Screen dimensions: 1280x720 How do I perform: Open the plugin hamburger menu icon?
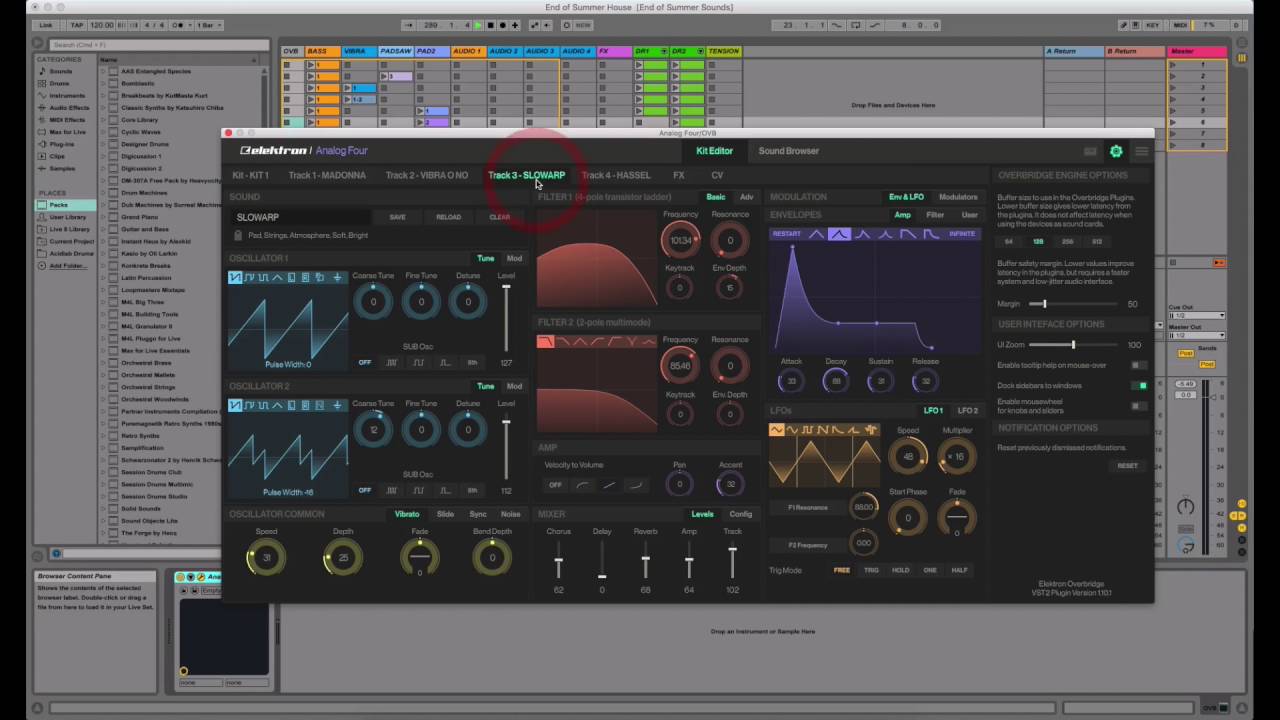point(1141,151)
